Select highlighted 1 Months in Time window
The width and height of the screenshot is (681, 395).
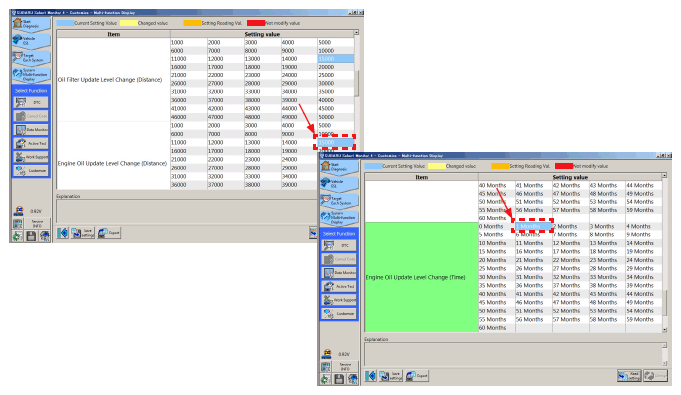(x=533, y=226)
